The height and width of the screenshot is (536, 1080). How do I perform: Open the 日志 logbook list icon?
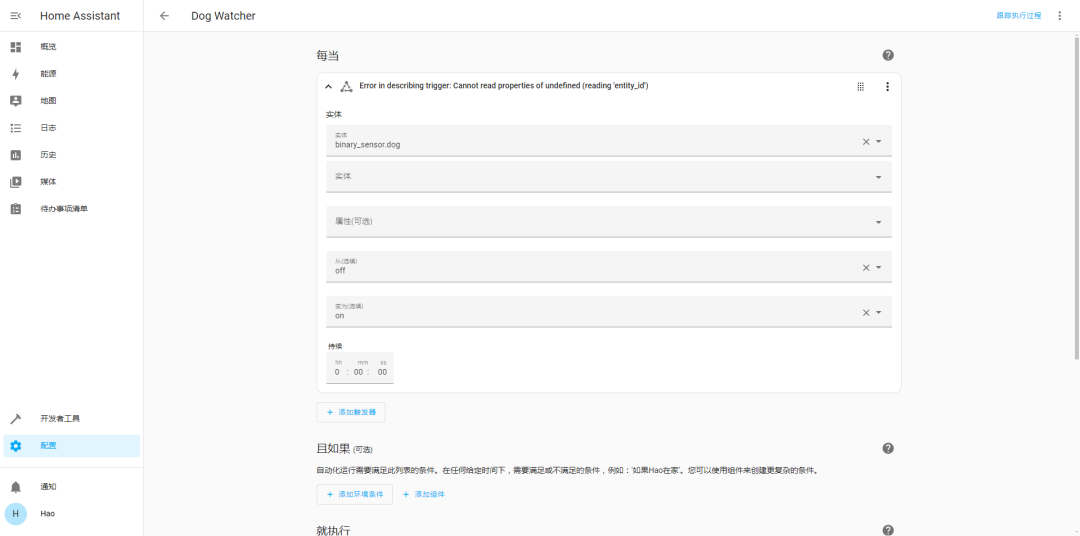[16, 127]
